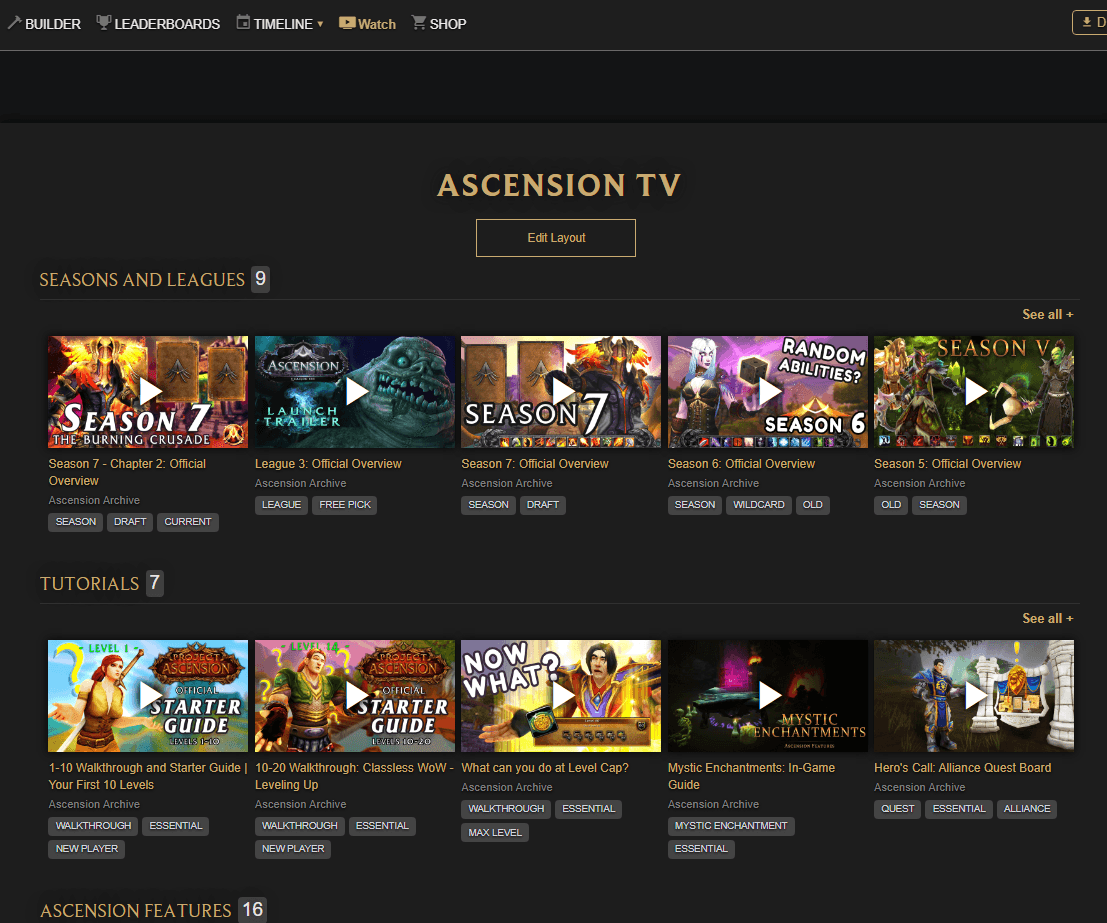Open Season 5: Official Overview title link
Image resolution: width=1107 pixels, height=923 pixels.
point(947,464)
